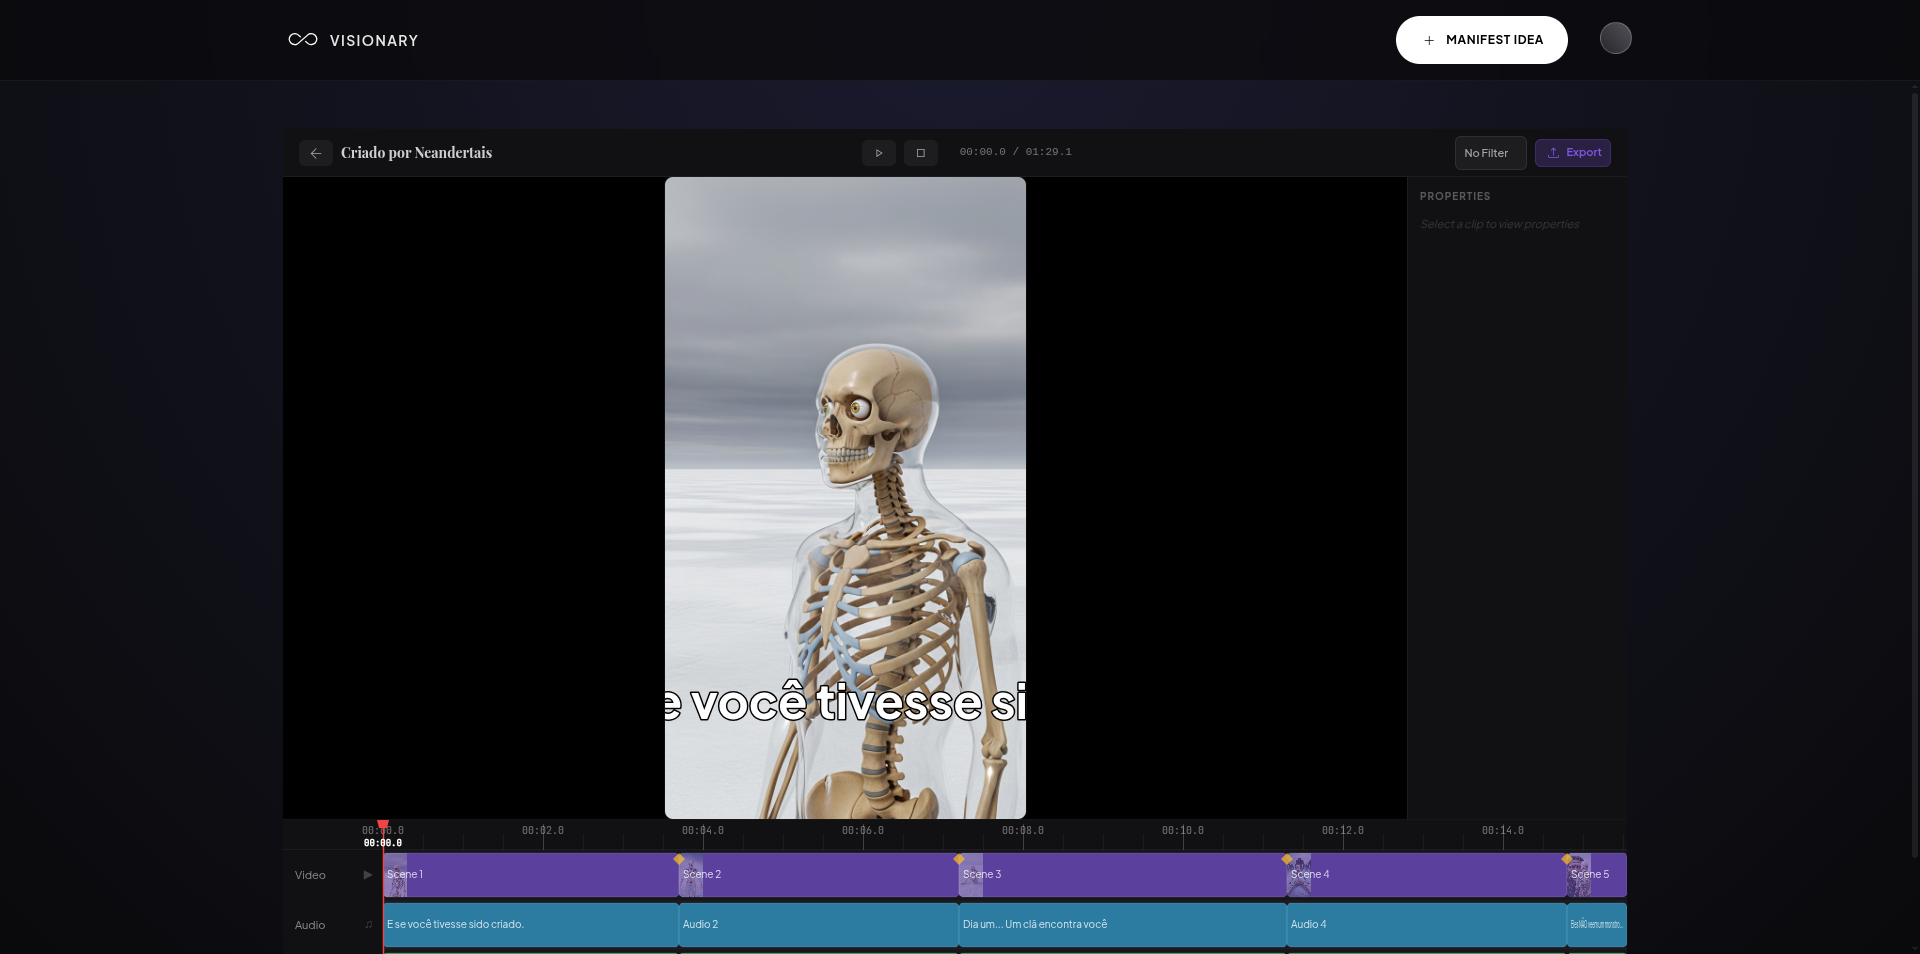The image size is (1920, 954).
Task: Select the Scene 1 video clip
Action: 530,875
